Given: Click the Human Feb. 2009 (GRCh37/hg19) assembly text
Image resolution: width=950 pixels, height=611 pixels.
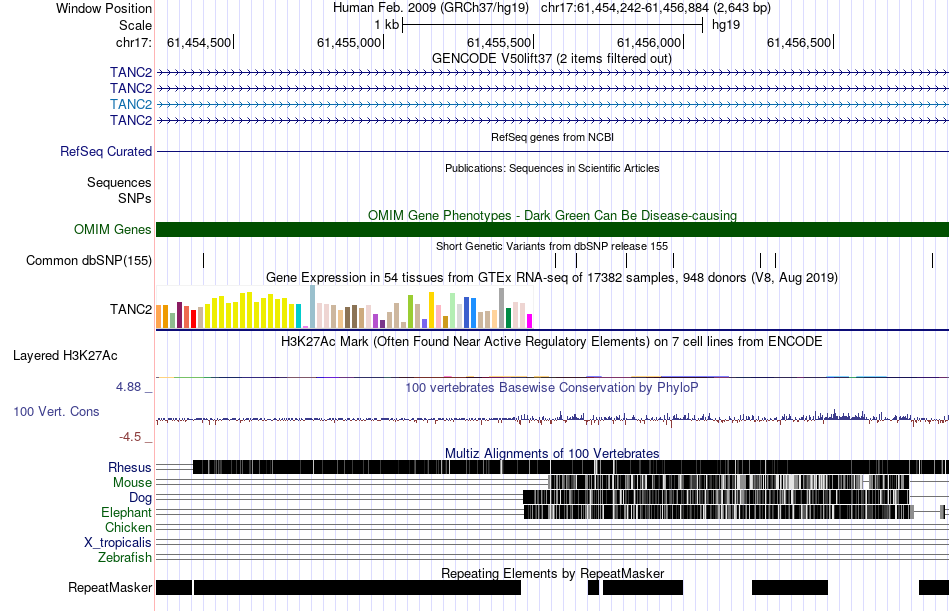Looking at the screenshot, I should pyautogui.click(x=431, y=8).
